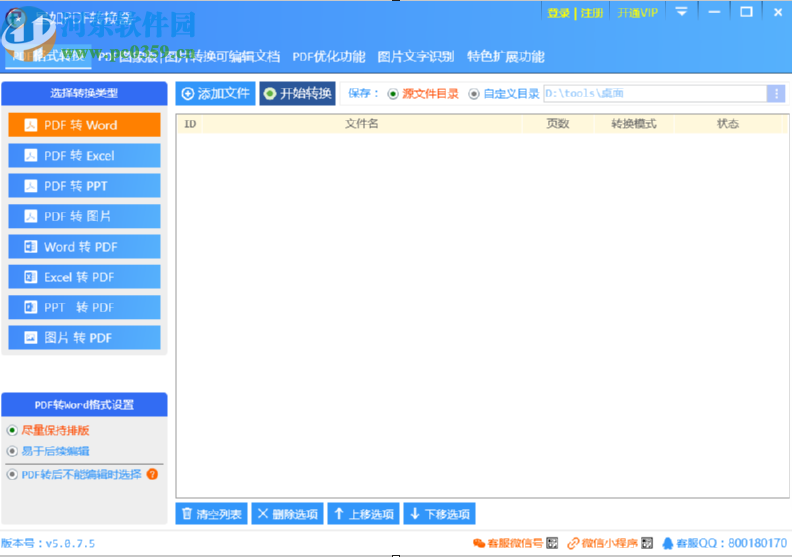Select the 图片转PDF option
The image size is (792, 557).
pos(84,338)
